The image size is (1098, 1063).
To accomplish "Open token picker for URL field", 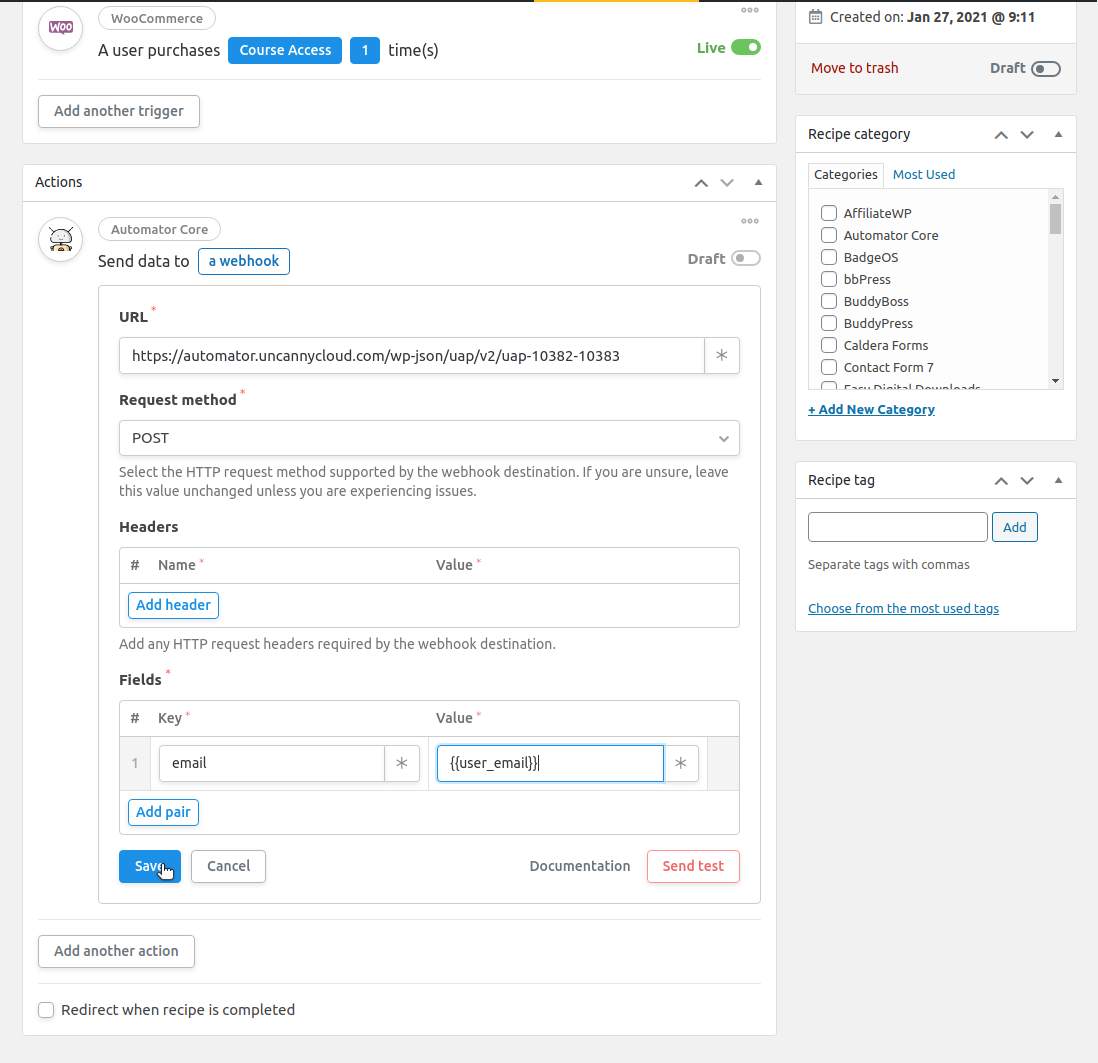I will [x=722, y=356].
